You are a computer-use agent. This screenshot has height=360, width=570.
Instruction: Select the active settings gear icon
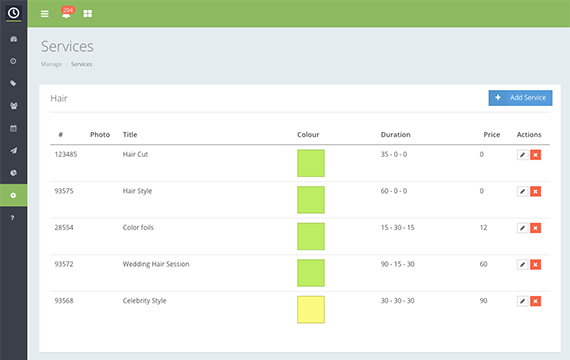click(x=13, y=195)
